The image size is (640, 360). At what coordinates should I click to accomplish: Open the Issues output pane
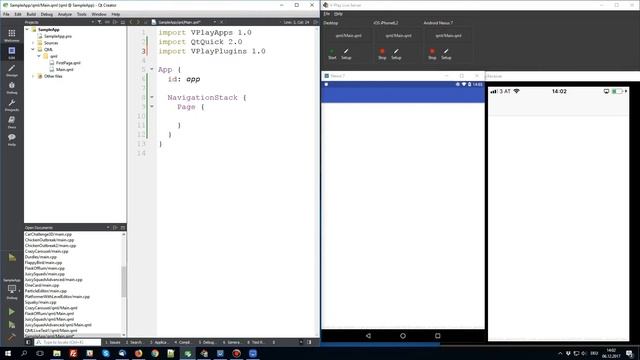click(113, 342)
